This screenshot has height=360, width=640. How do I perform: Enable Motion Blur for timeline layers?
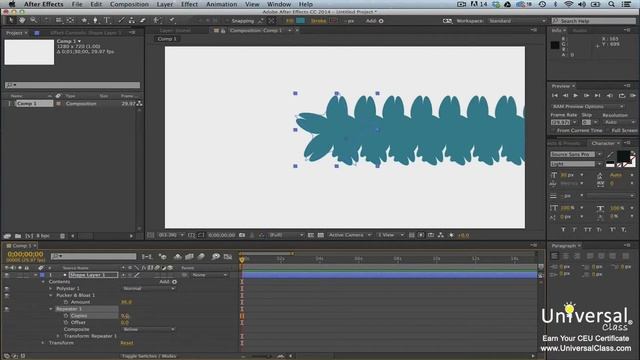click(x=201, y=256)
